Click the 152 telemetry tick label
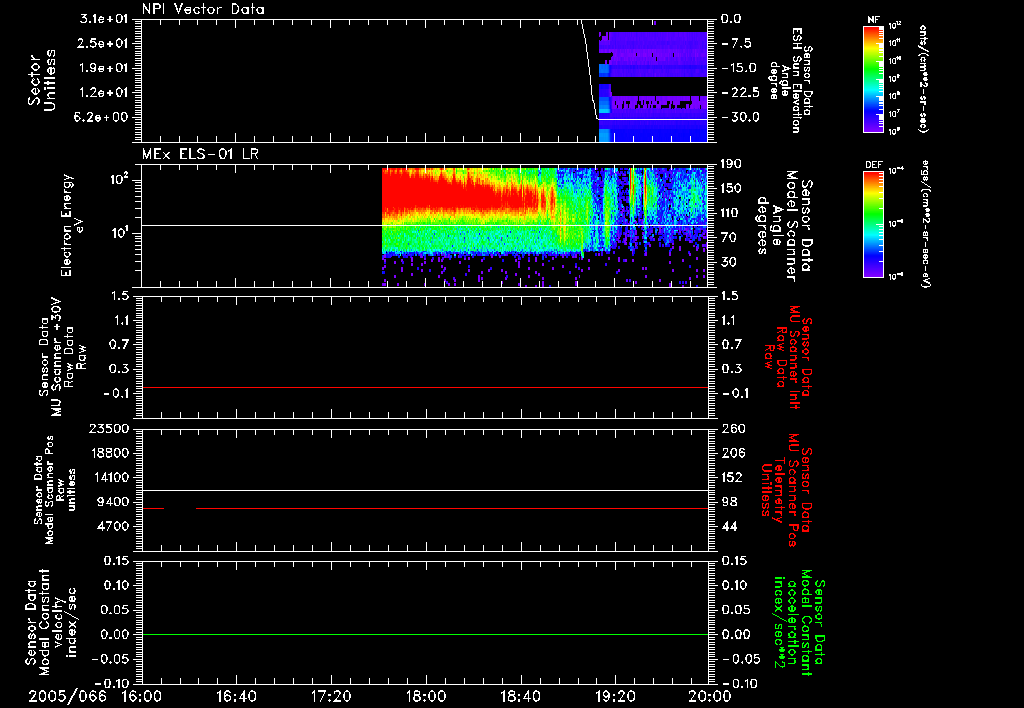 pyautogui.click(x=733, y=477)
